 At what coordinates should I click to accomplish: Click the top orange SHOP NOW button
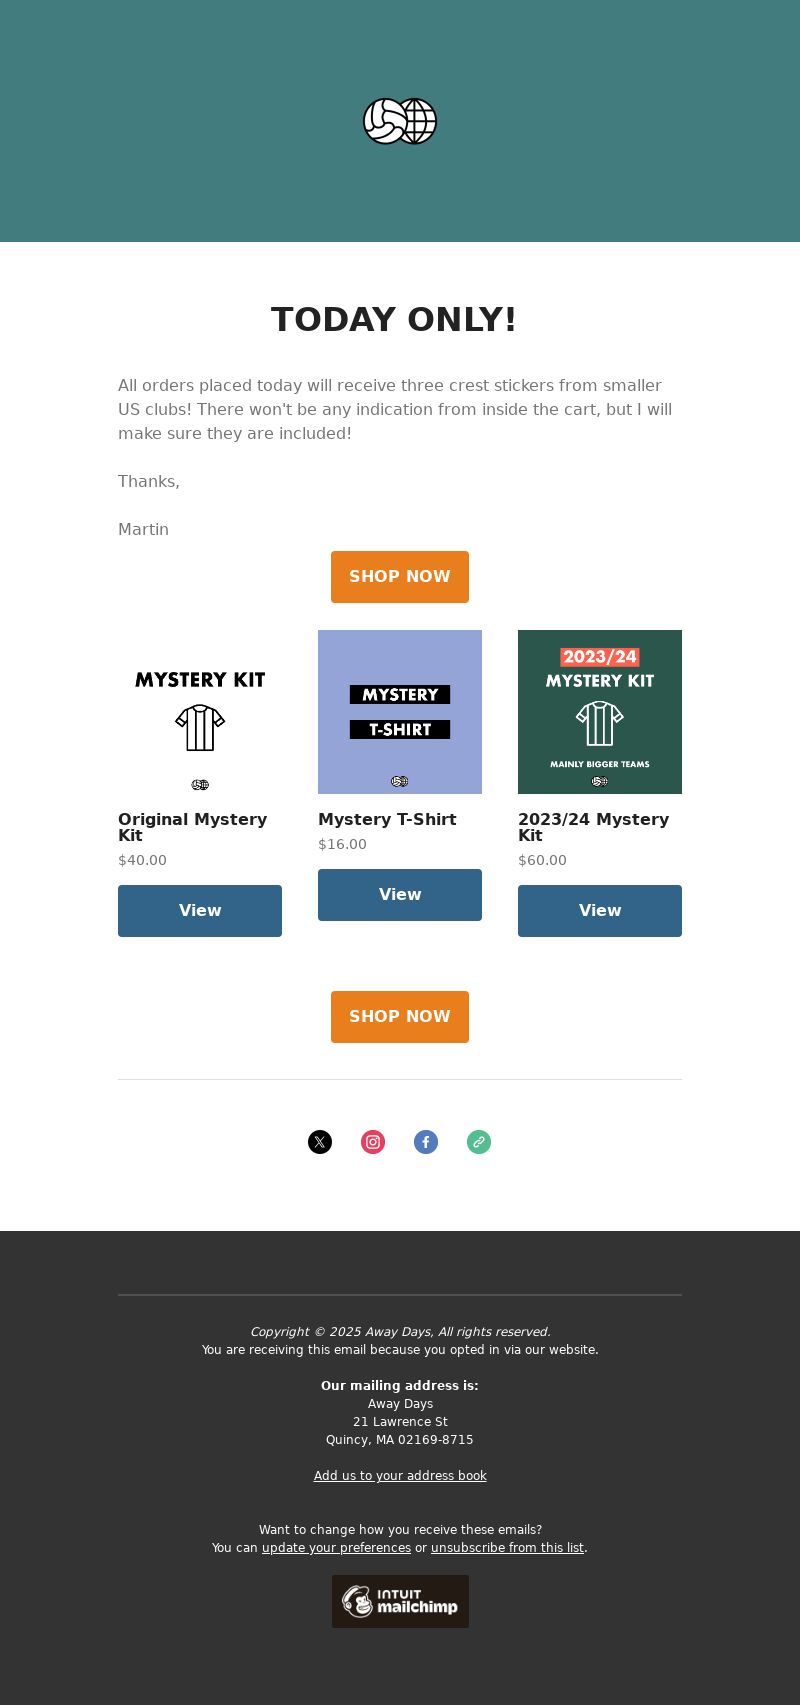pos(400,577)
